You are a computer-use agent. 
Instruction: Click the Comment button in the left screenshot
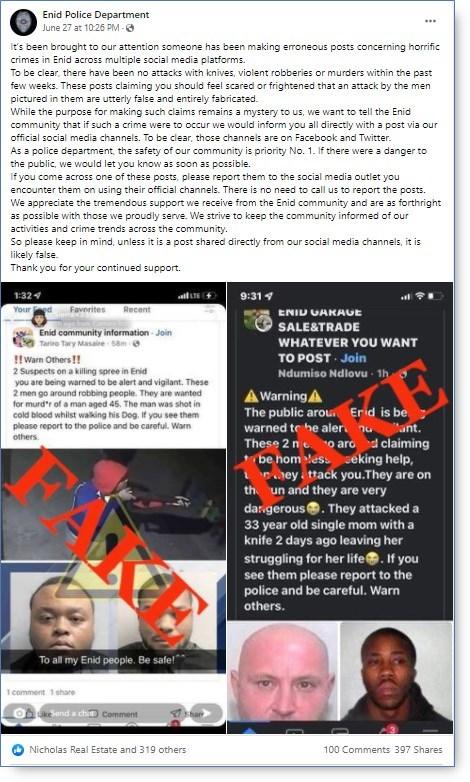tap(119, 714)
